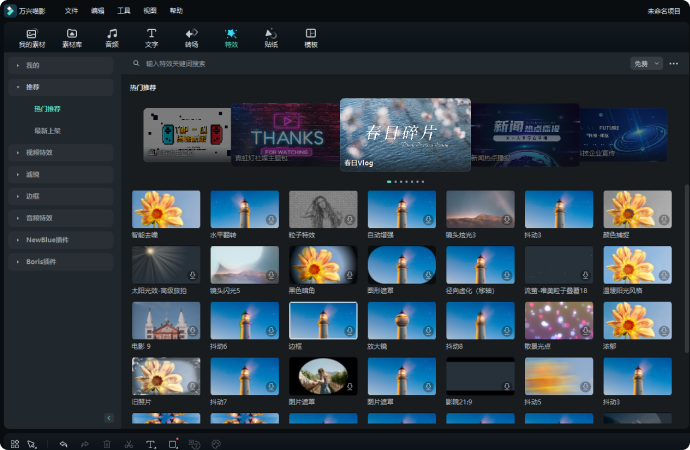
Task: Select 最新上架 in the sidebar
Action: (x=47, y=130)
